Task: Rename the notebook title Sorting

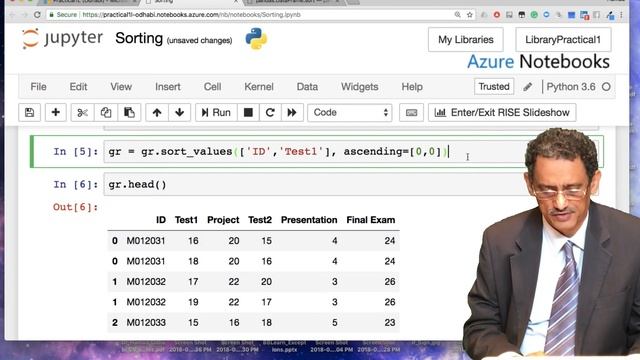Action: pyautogui.click(x=139, y=38)
